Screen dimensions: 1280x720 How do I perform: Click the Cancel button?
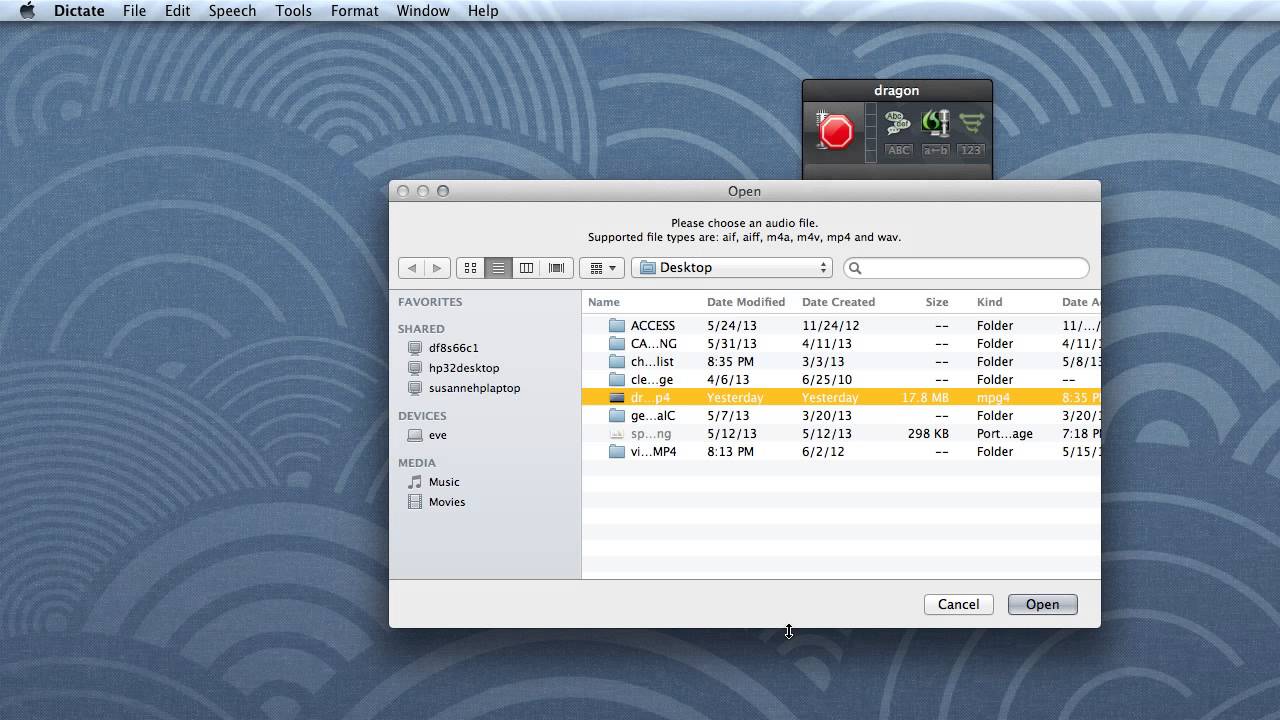click(958, 604)
